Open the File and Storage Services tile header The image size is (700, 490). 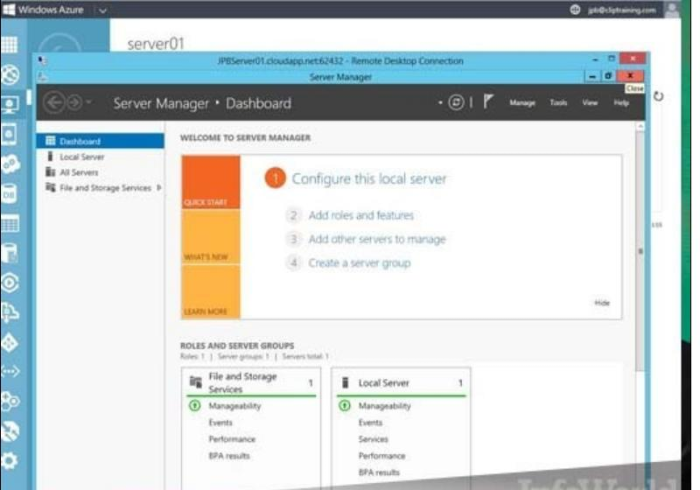(x=251, y=382)
